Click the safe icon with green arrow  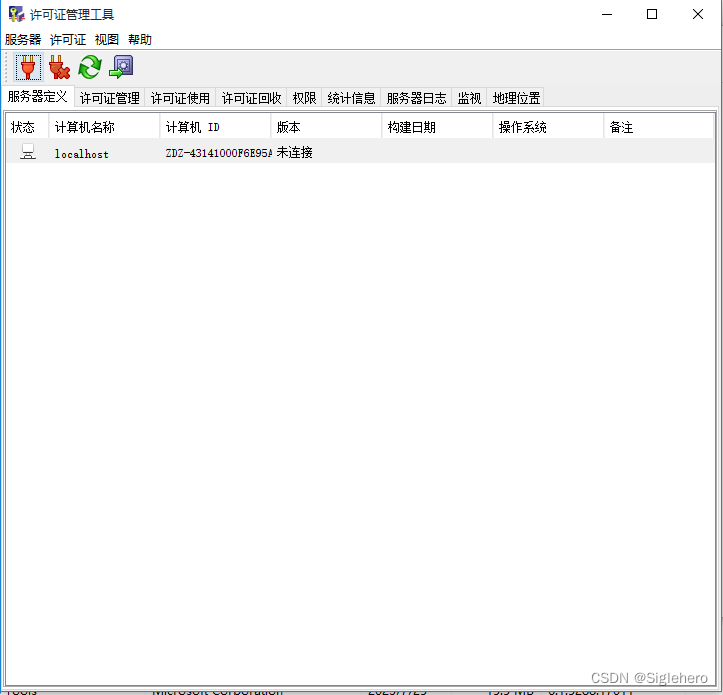(x=121, y=67)
